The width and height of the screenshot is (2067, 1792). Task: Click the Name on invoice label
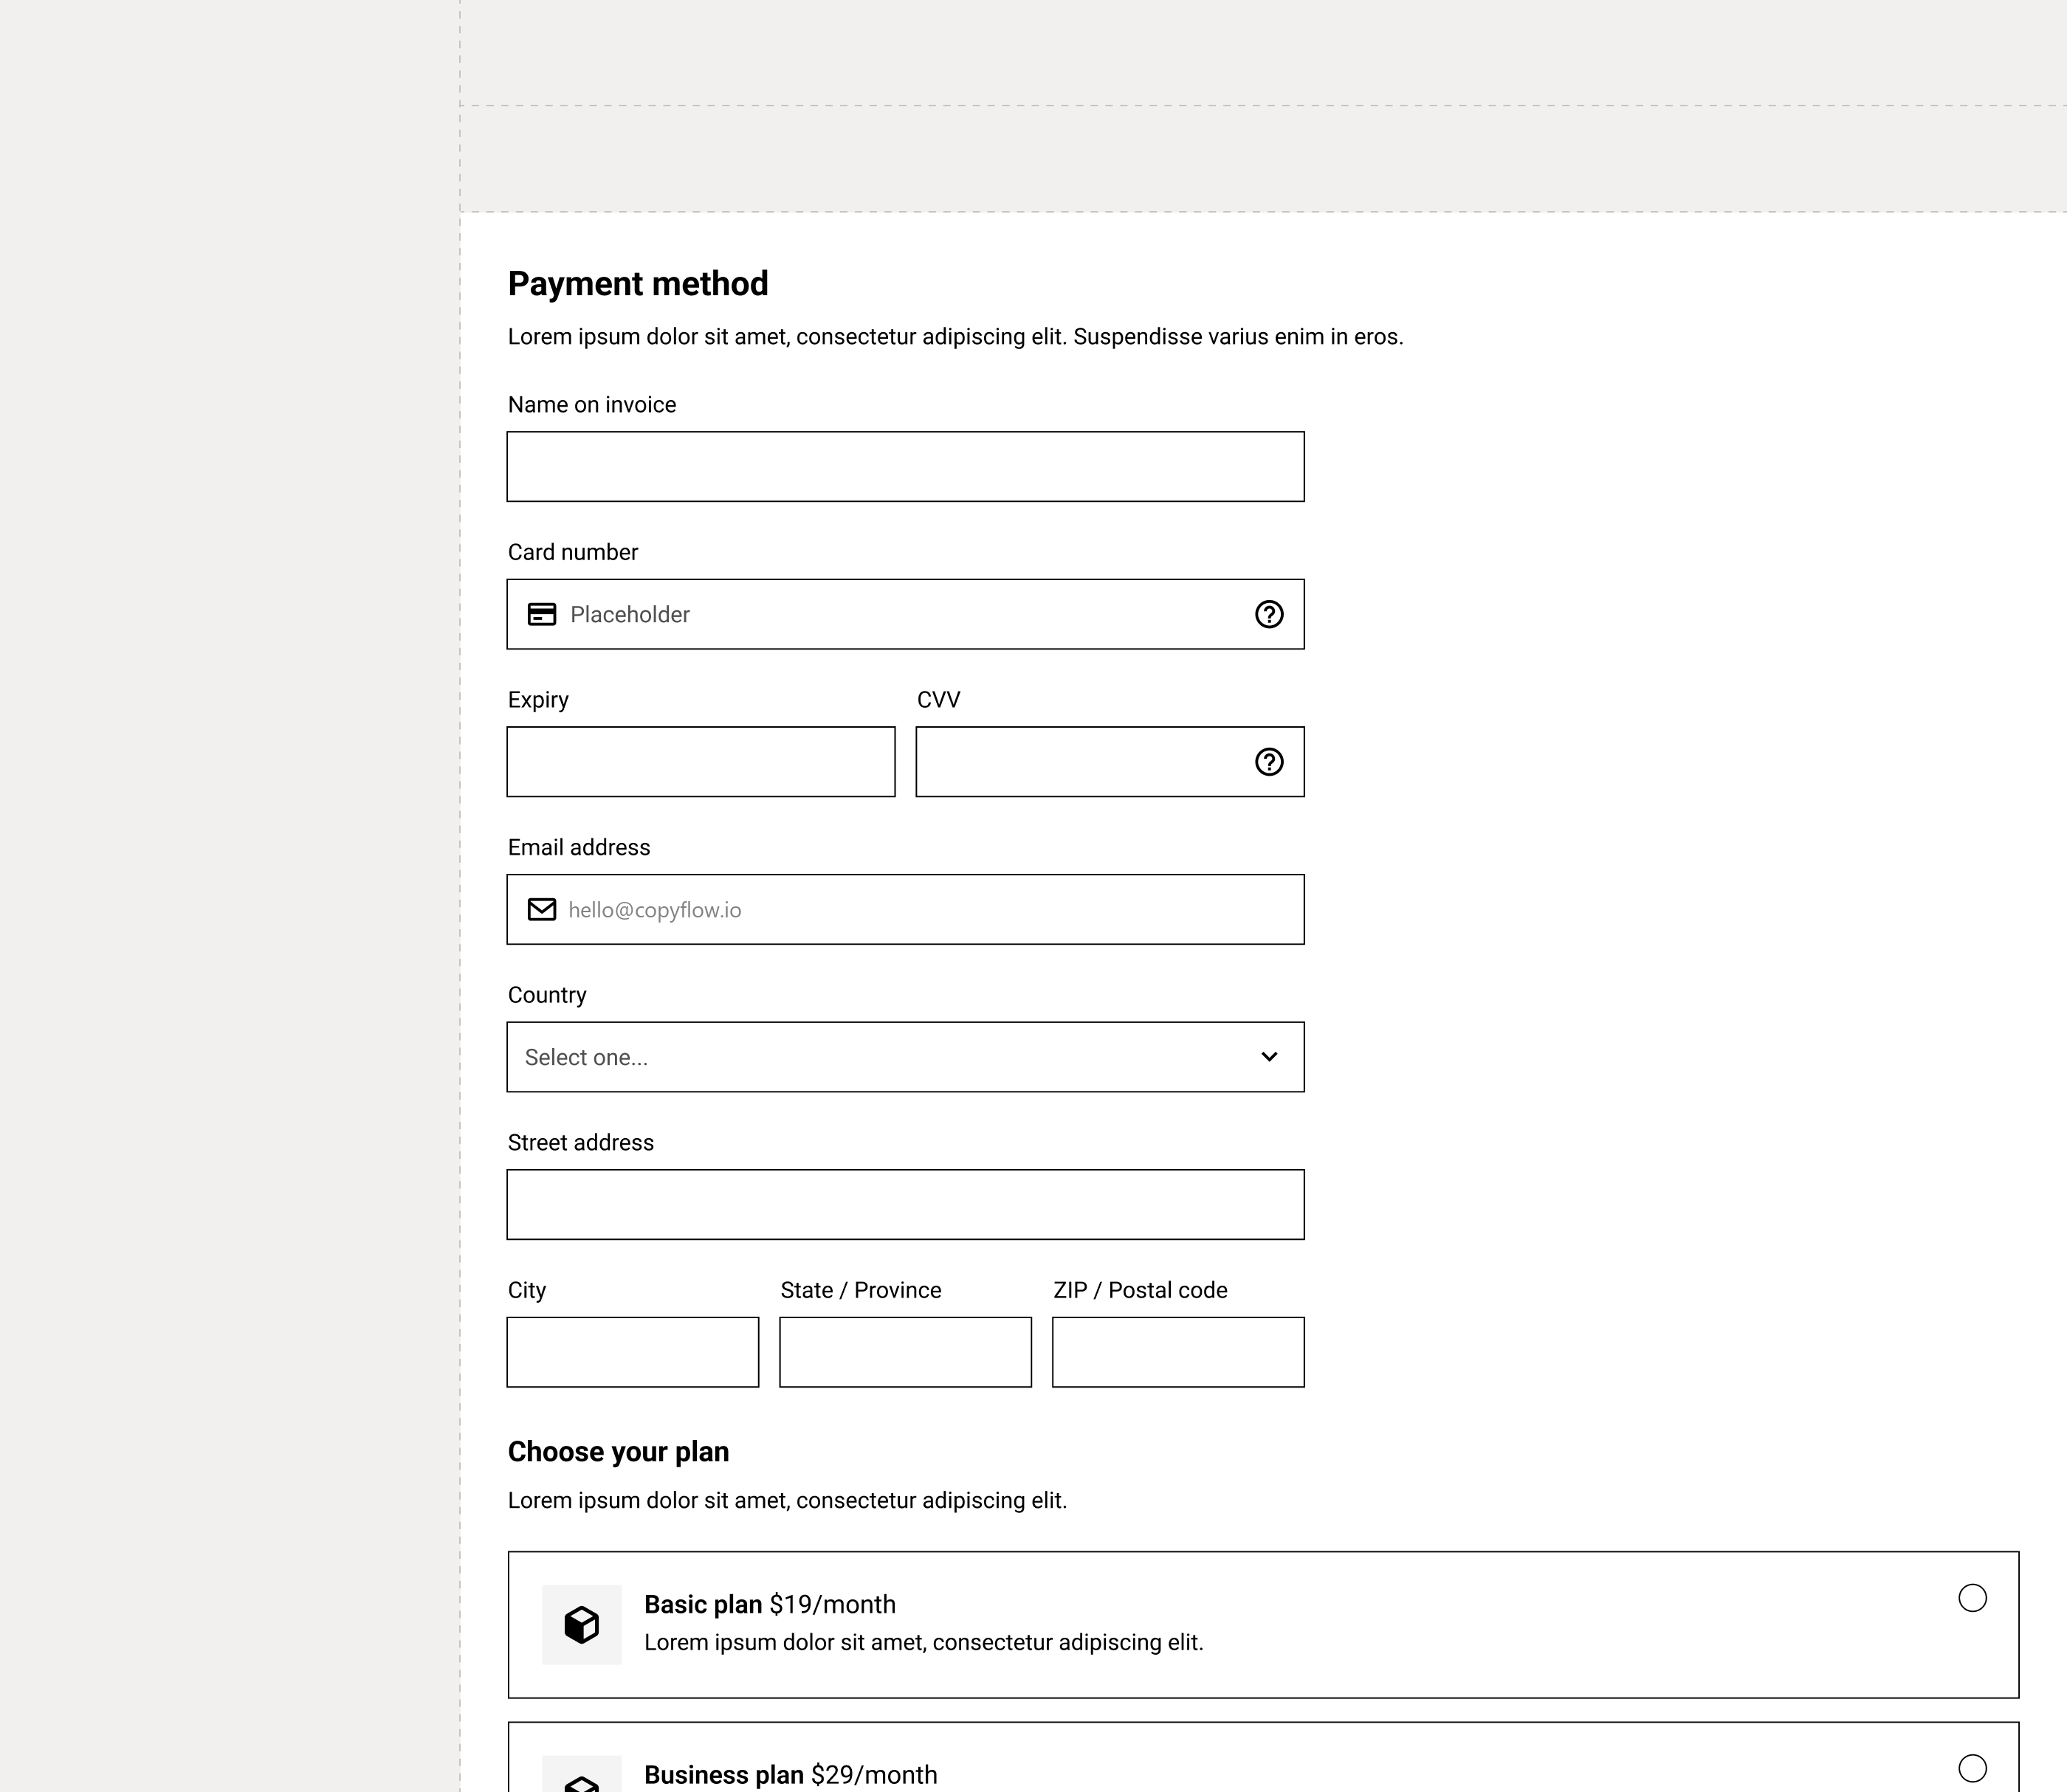point(592,405)
